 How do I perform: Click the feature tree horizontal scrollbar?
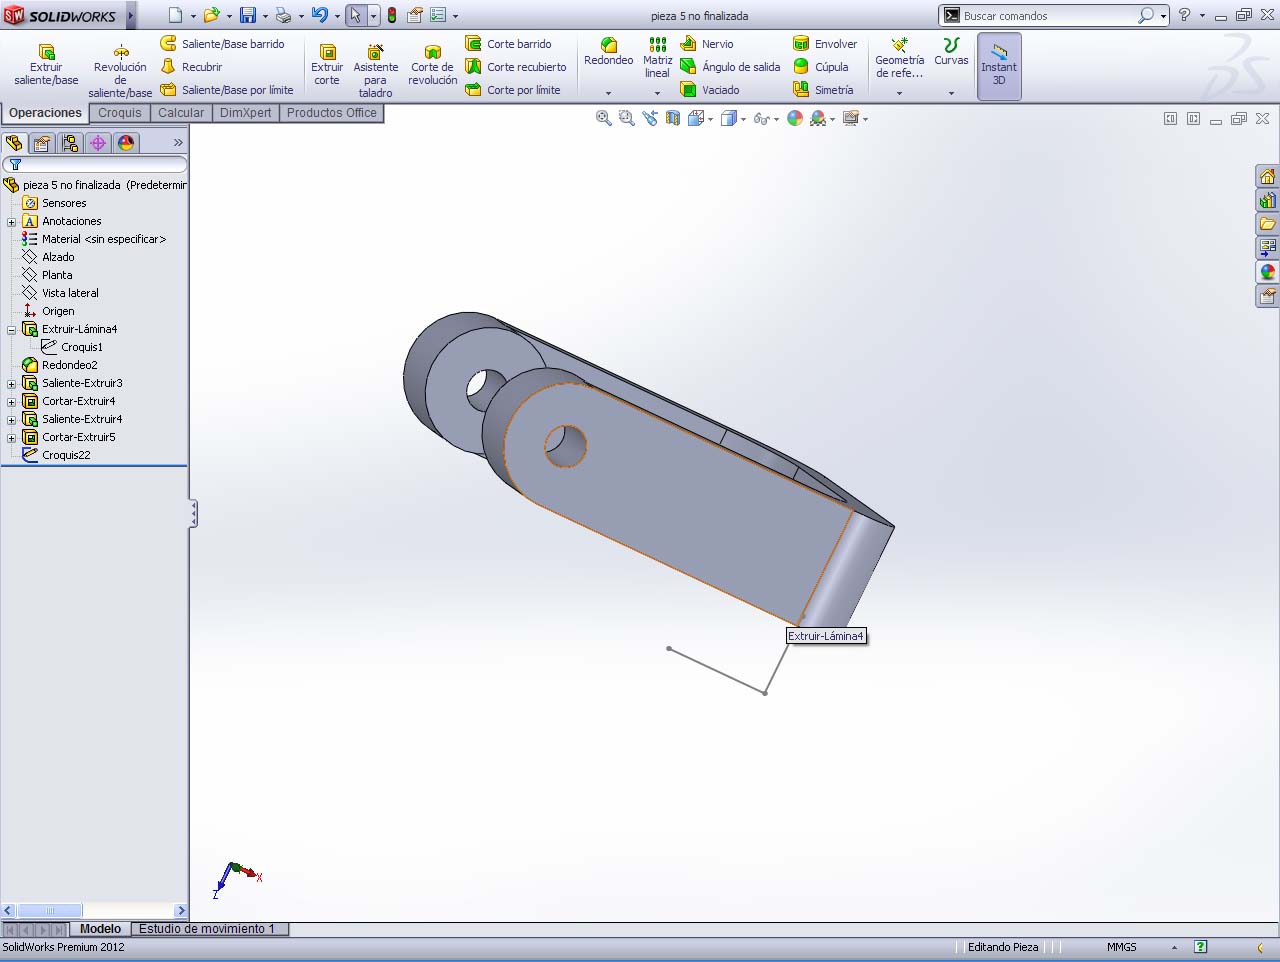point(94,911)
